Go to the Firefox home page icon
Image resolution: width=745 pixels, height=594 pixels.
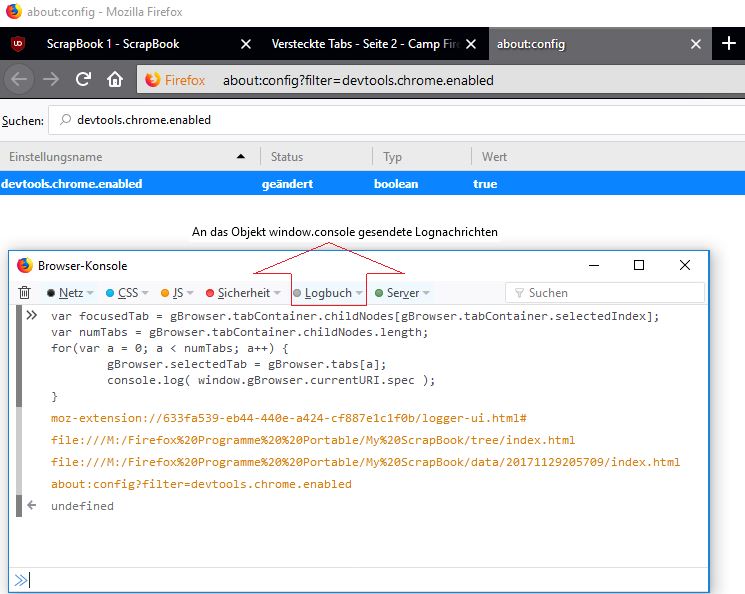click(x=115, y=80)
